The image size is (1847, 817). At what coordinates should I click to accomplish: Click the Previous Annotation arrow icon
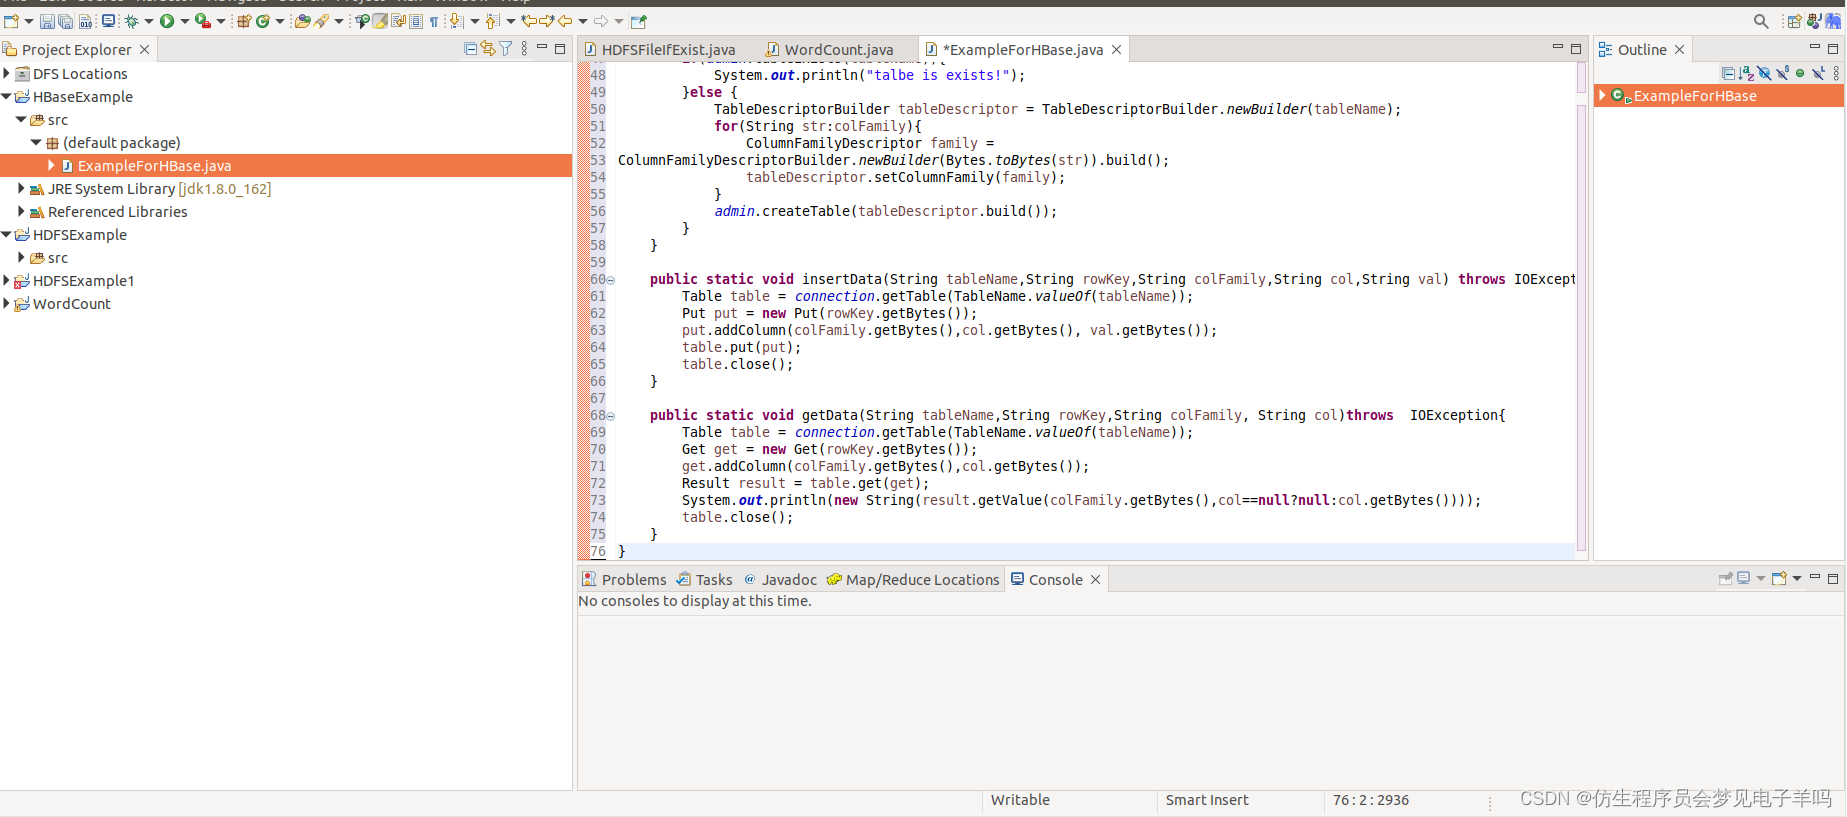(492, 21)
